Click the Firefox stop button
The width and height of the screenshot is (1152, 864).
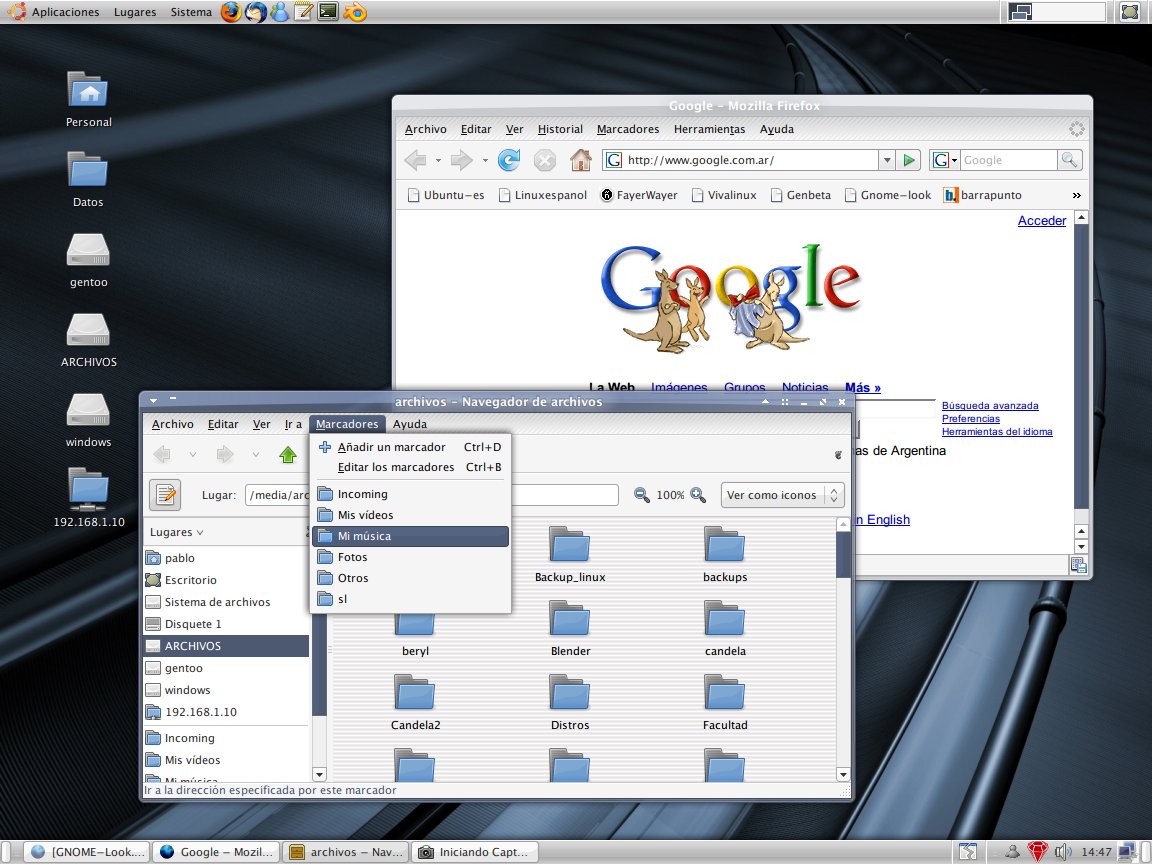coord(544,159)
